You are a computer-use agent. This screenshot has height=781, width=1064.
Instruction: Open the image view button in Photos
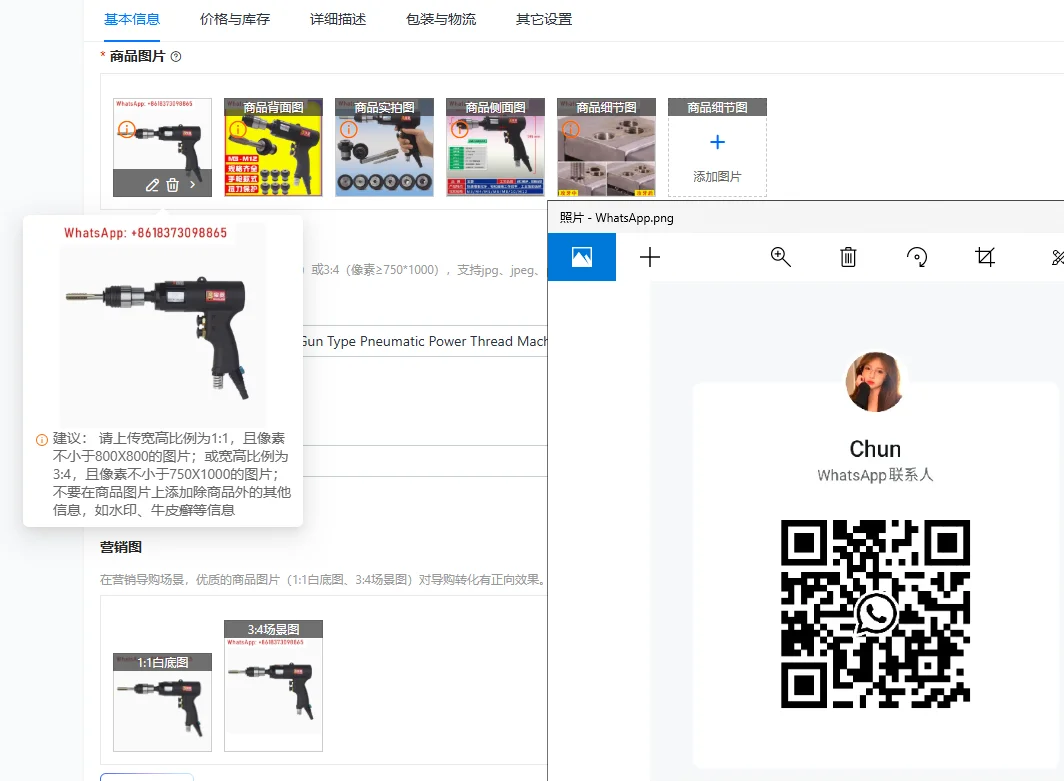(582, 257)
